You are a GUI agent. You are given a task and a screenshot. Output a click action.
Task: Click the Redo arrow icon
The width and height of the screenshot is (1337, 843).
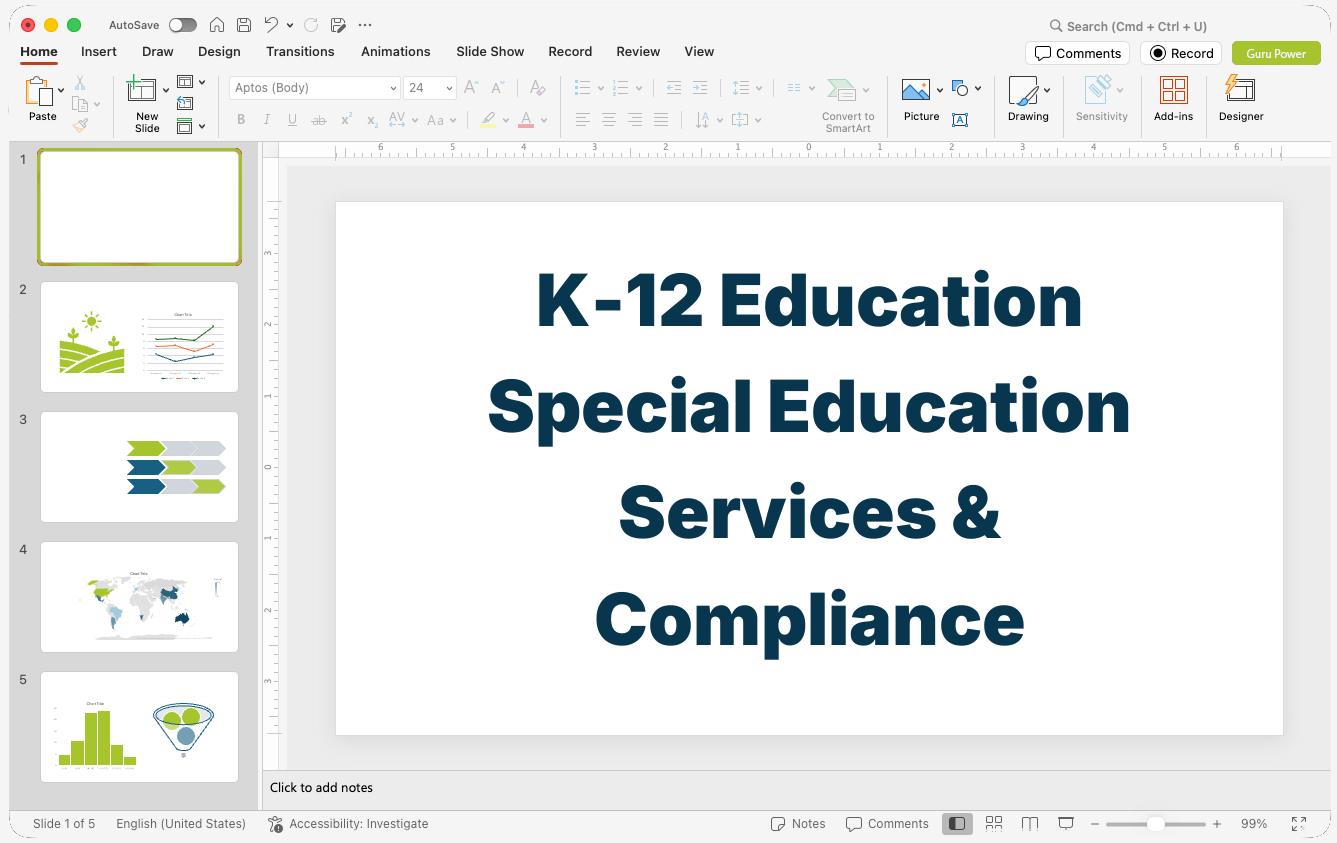[x=310, y=25]
